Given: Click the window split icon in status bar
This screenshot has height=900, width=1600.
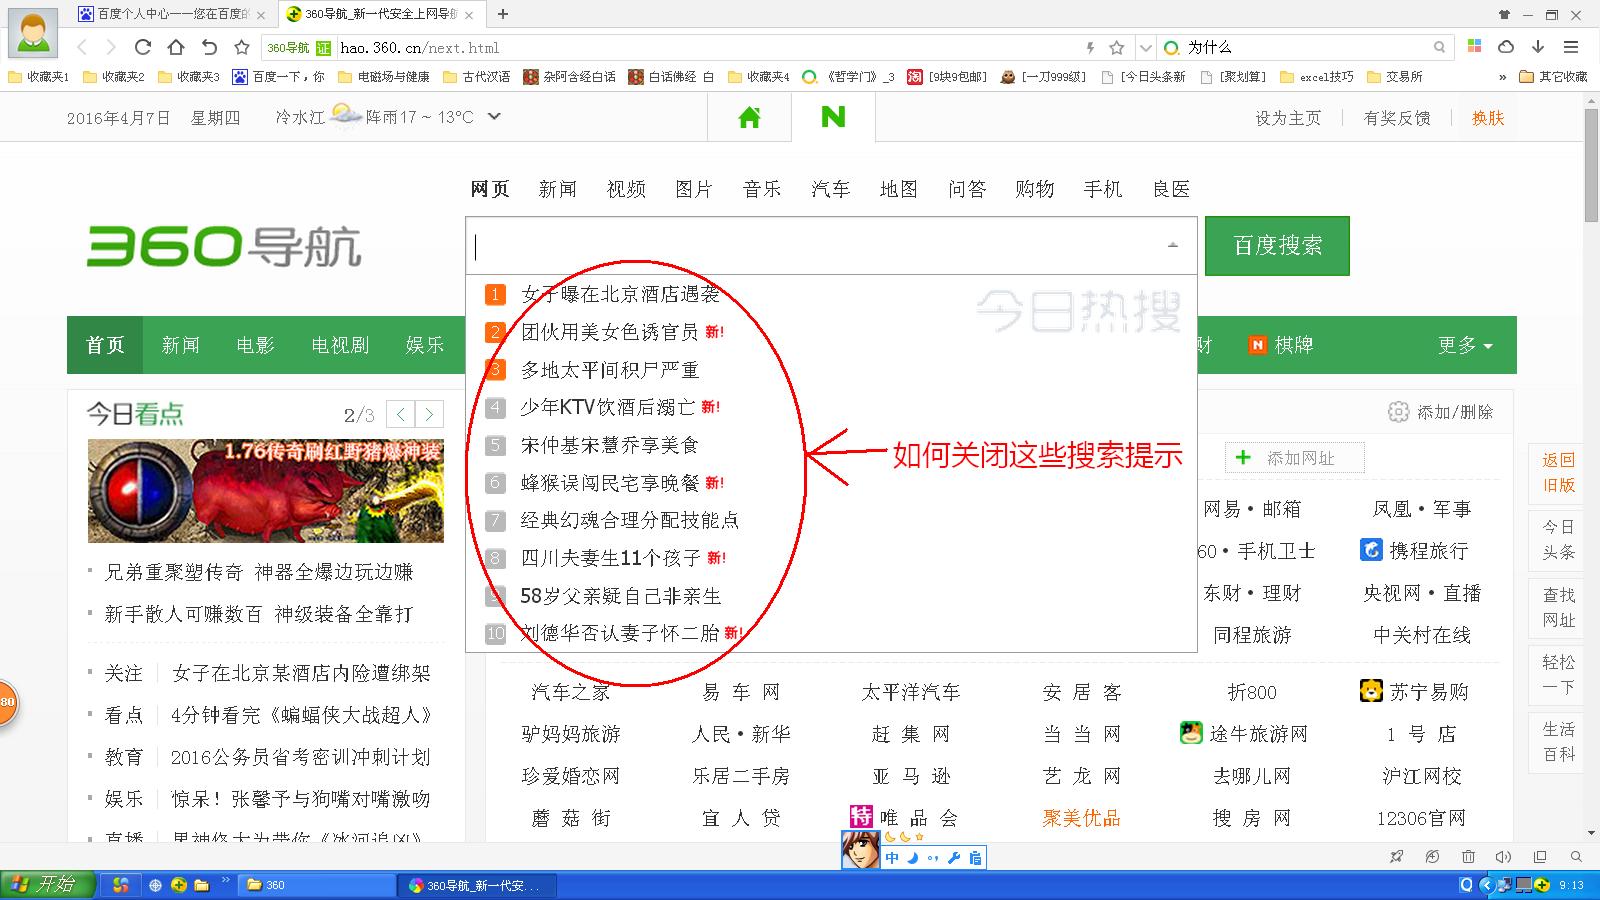Looking at the screenshot, I should pos(1540,857).
